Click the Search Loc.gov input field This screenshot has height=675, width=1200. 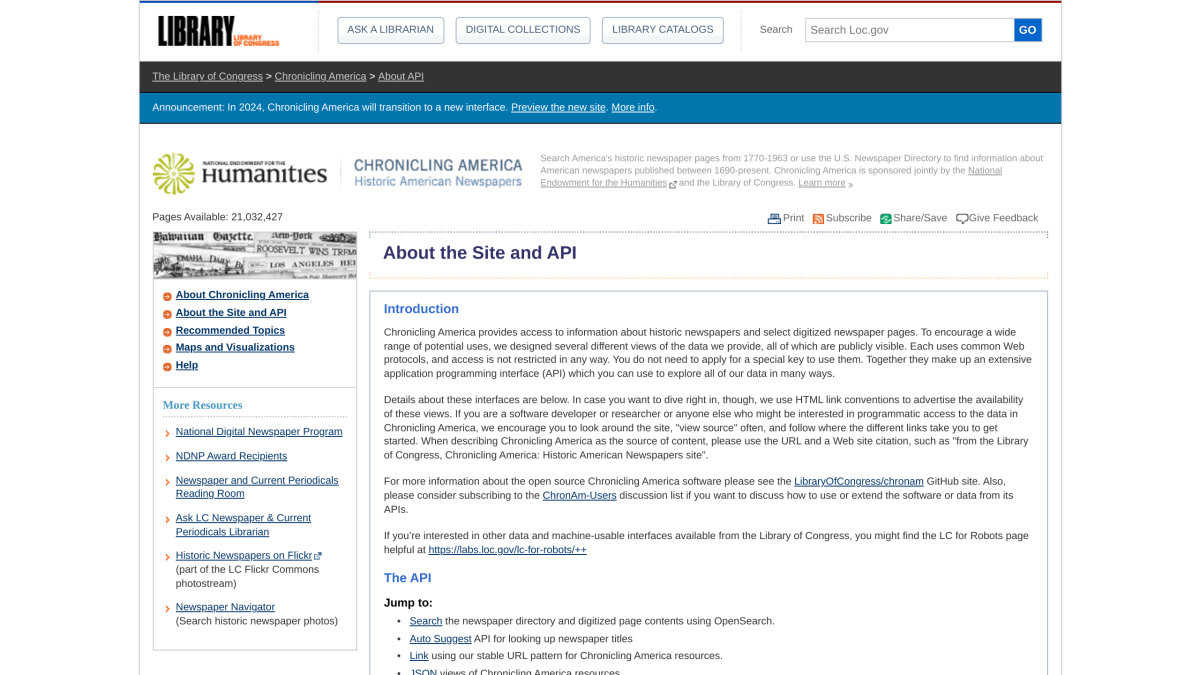[909, 30]
